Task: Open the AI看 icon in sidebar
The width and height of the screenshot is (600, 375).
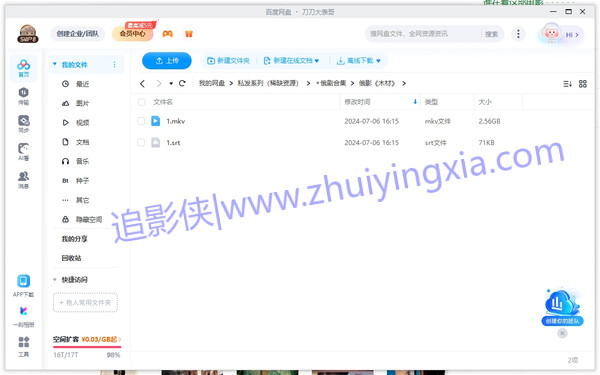Action: 23,152
